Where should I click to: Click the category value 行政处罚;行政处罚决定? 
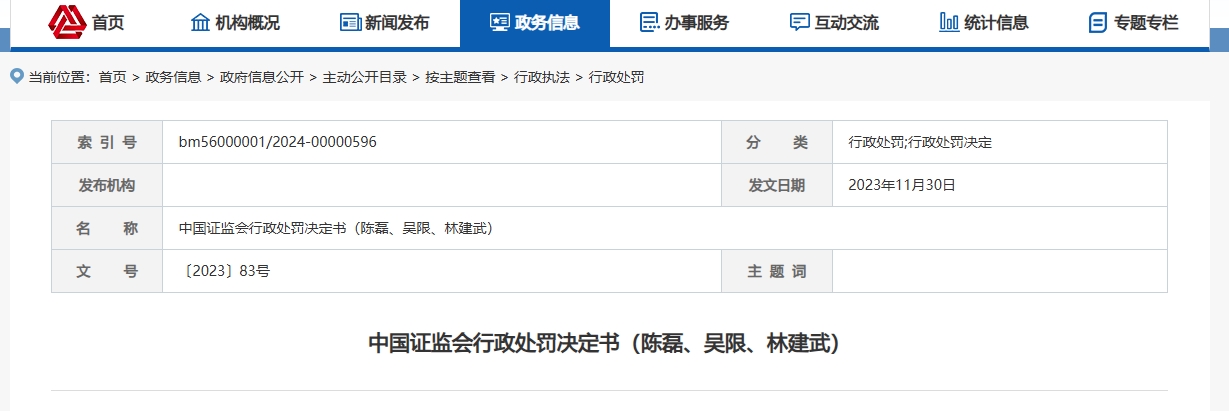tap(920, 142)
